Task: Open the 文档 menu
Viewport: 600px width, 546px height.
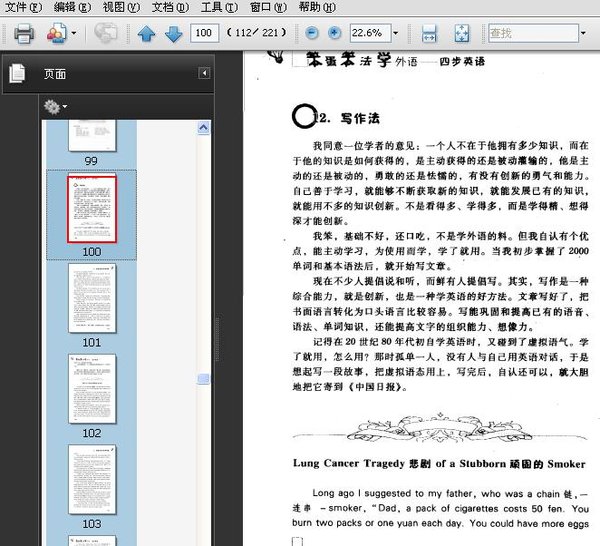Action: [170, 7]
